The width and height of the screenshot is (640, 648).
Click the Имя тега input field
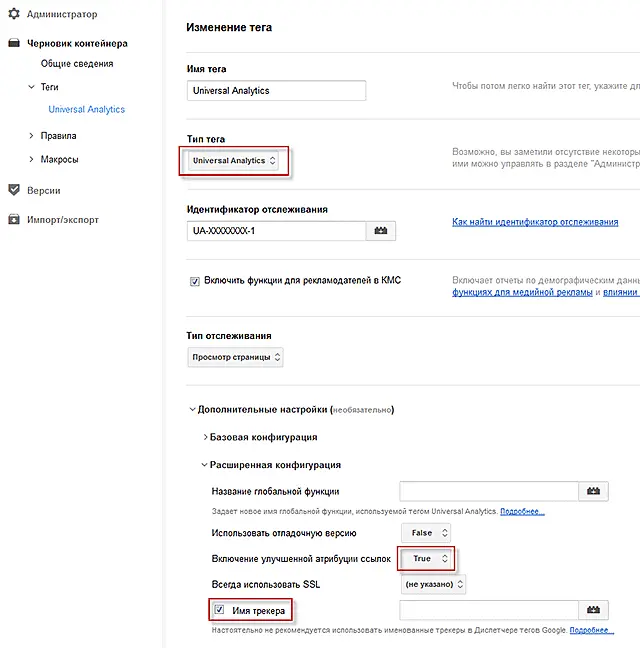pos(277,91)
